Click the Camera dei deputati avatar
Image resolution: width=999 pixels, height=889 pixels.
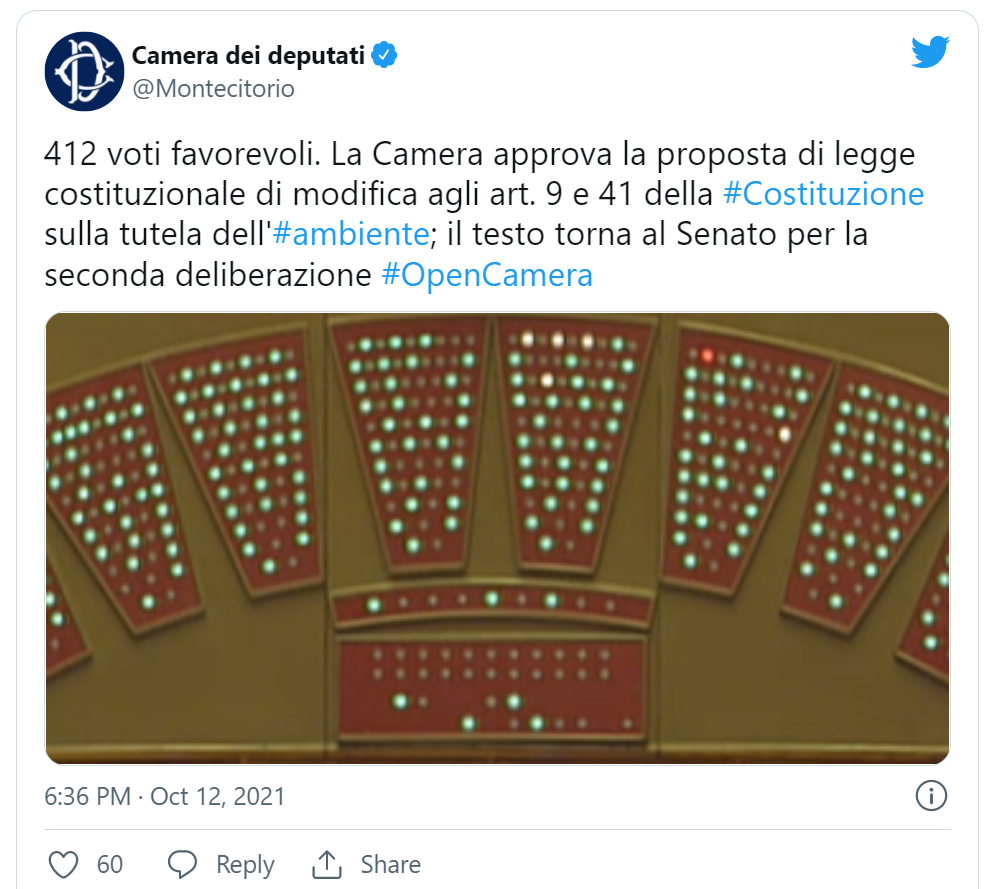click(84, 71)
